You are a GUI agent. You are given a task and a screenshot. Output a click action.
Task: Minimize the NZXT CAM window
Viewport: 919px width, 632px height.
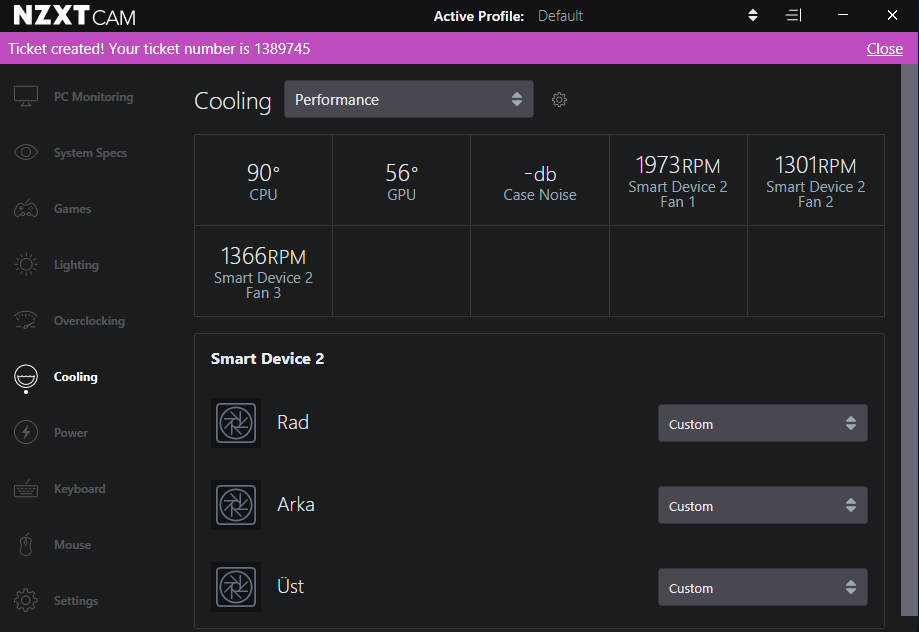(843, 15)
